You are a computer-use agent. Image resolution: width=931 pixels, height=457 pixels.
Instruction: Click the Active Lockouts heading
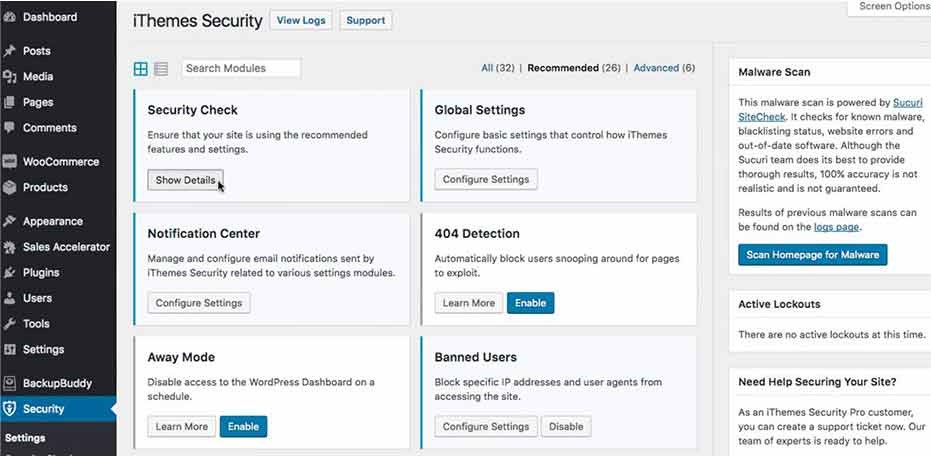point(779,304)
